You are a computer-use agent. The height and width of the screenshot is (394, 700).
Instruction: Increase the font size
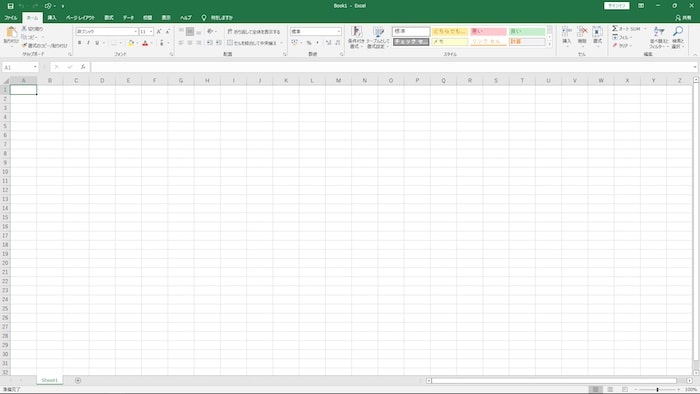click(x=159, y=32)
